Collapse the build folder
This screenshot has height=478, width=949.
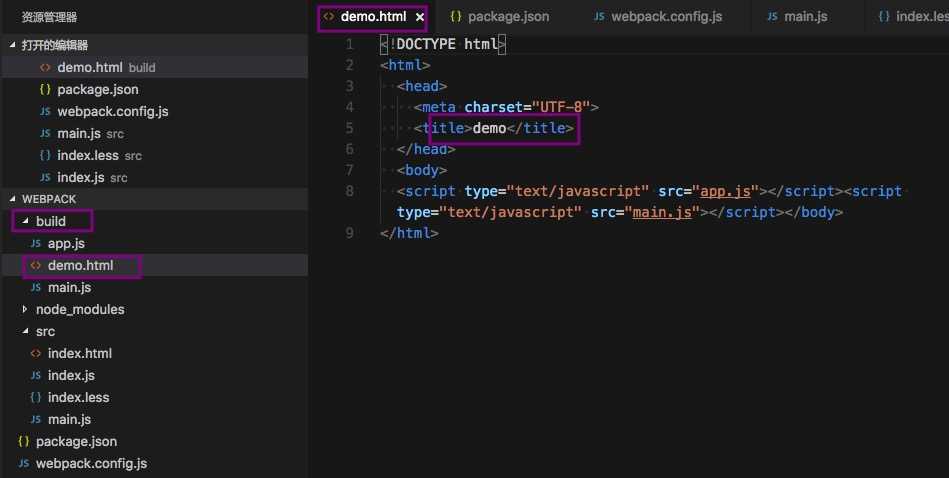(25, 221)
